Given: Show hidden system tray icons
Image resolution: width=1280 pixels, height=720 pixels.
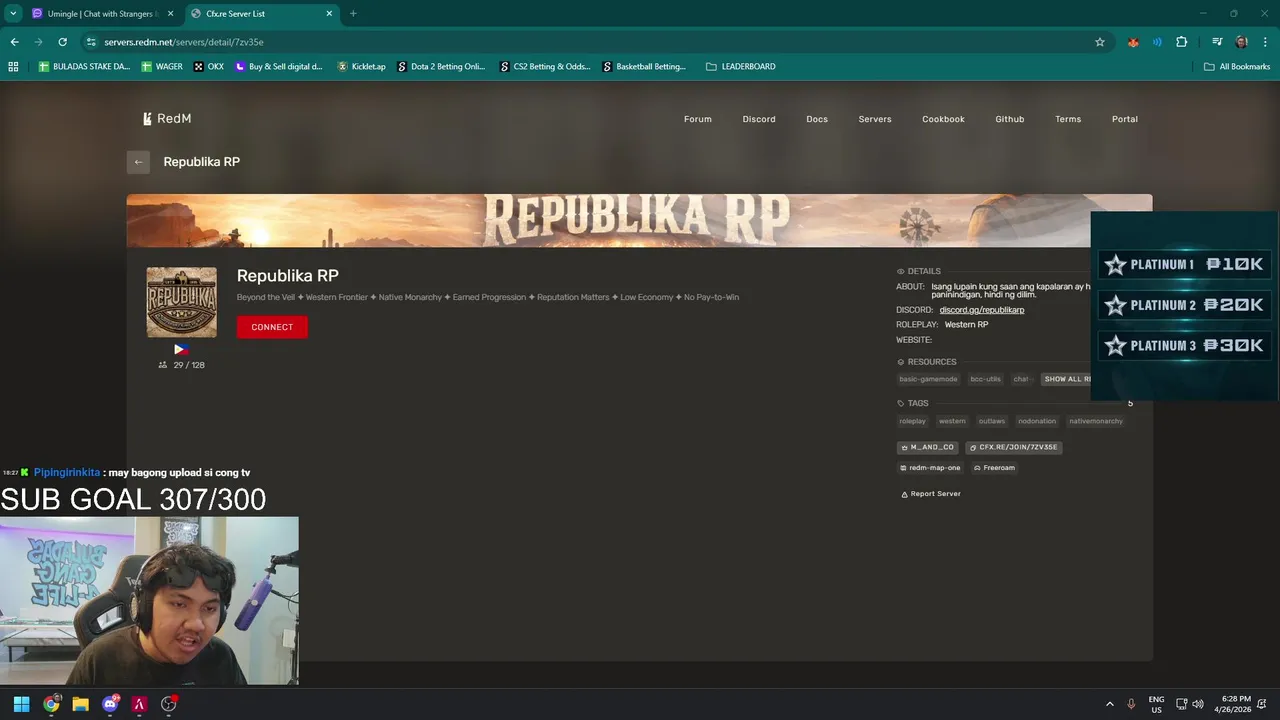Looking at the screenshot, I should 1109,704.
